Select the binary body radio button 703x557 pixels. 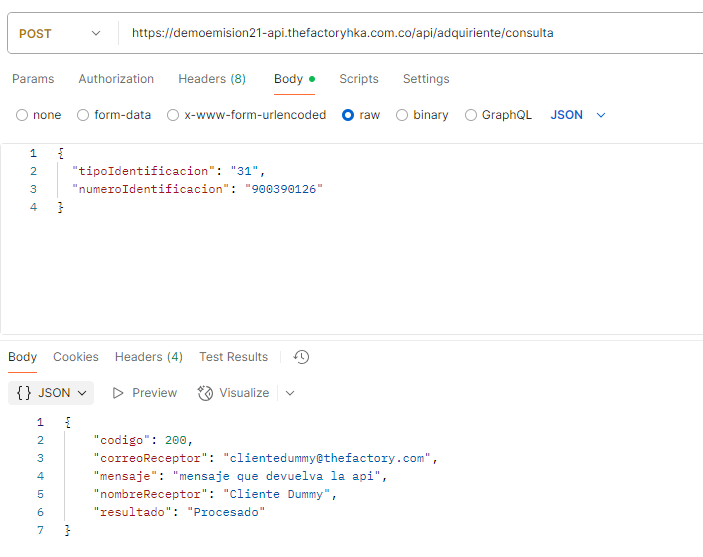402,115
